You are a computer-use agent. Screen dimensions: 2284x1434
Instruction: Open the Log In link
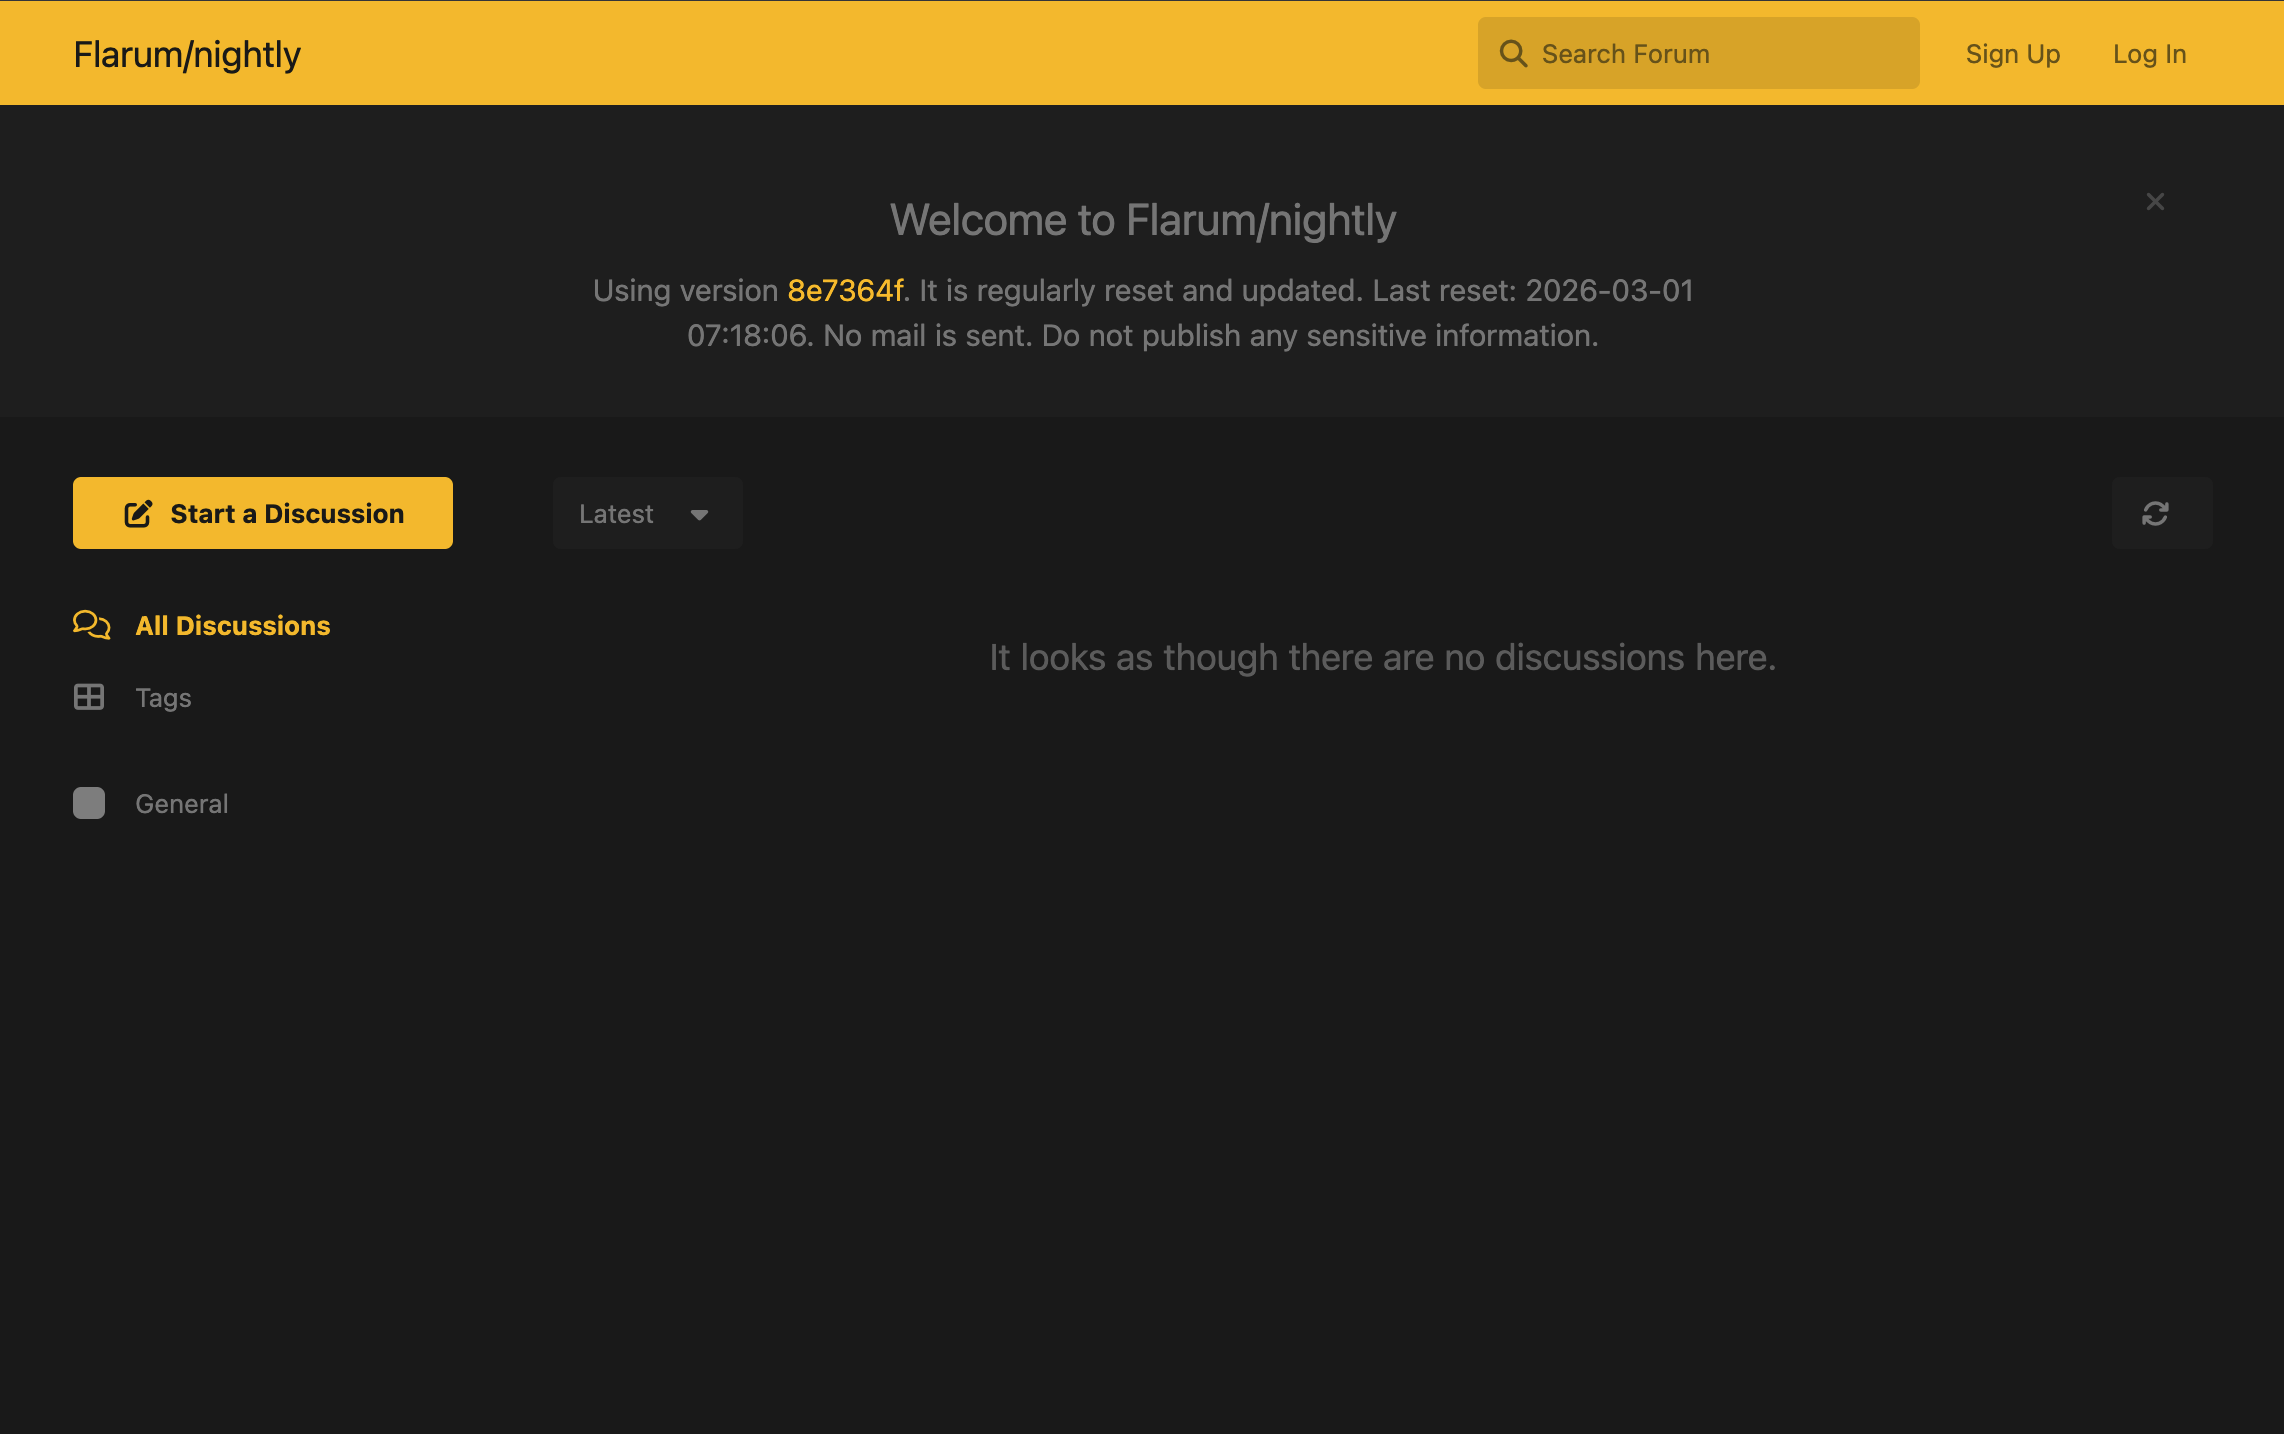pyautogui.click(x=2149, y=54)
